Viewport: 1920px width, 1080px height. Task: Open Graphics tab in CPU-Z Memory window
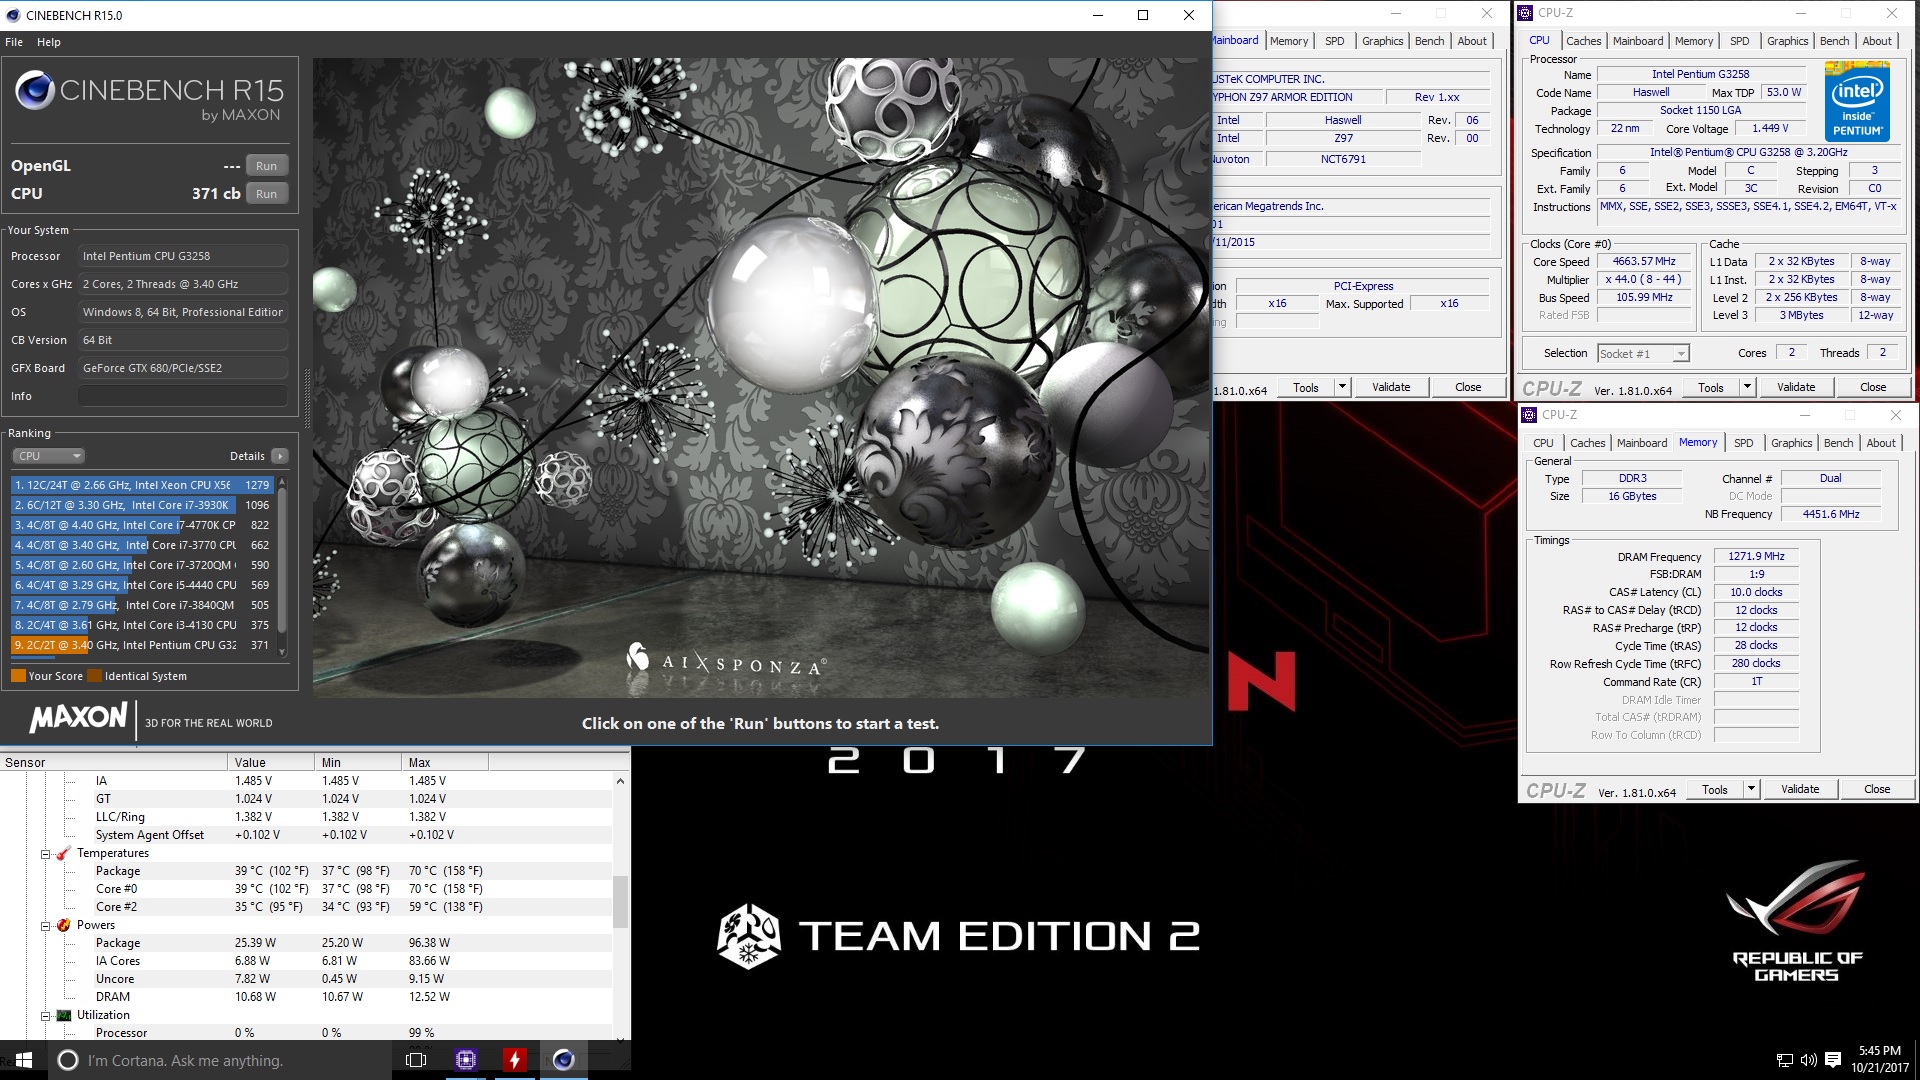point(1791,443)
